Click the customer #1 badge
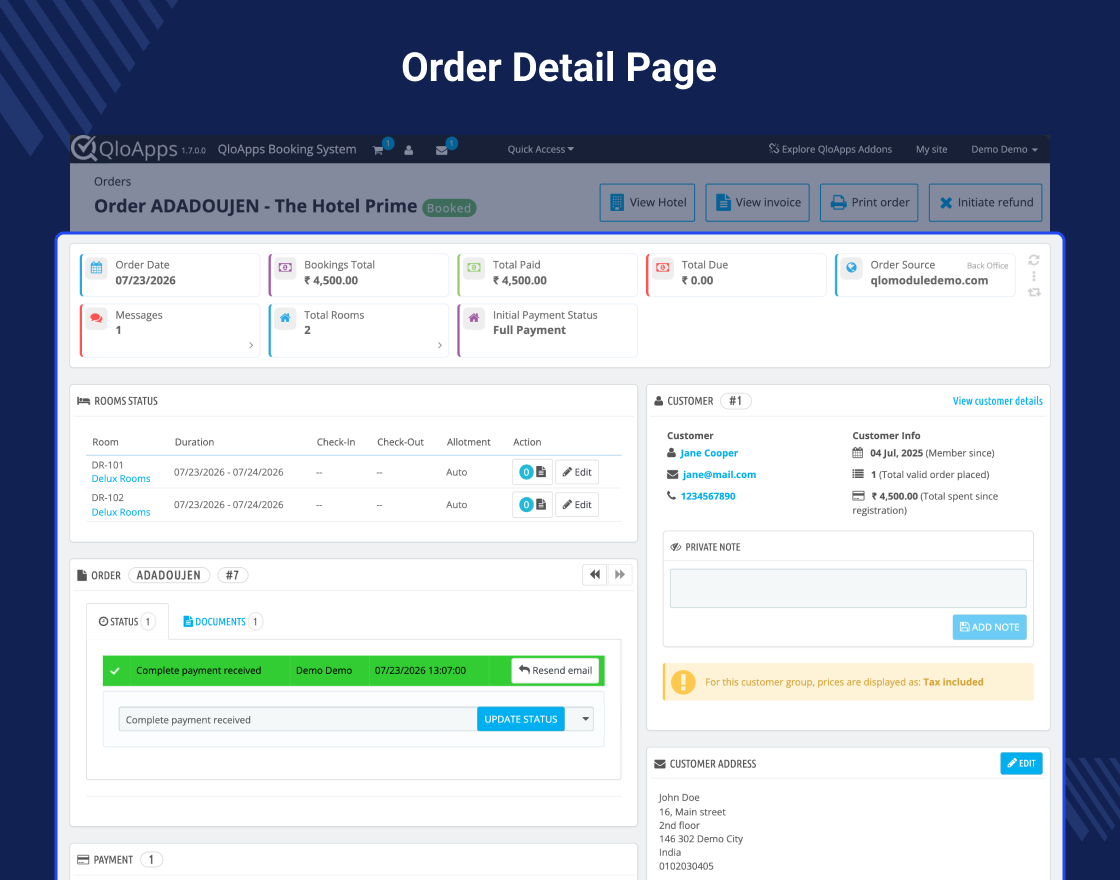This screenshot has width=1120, height=880. [735, 401]
